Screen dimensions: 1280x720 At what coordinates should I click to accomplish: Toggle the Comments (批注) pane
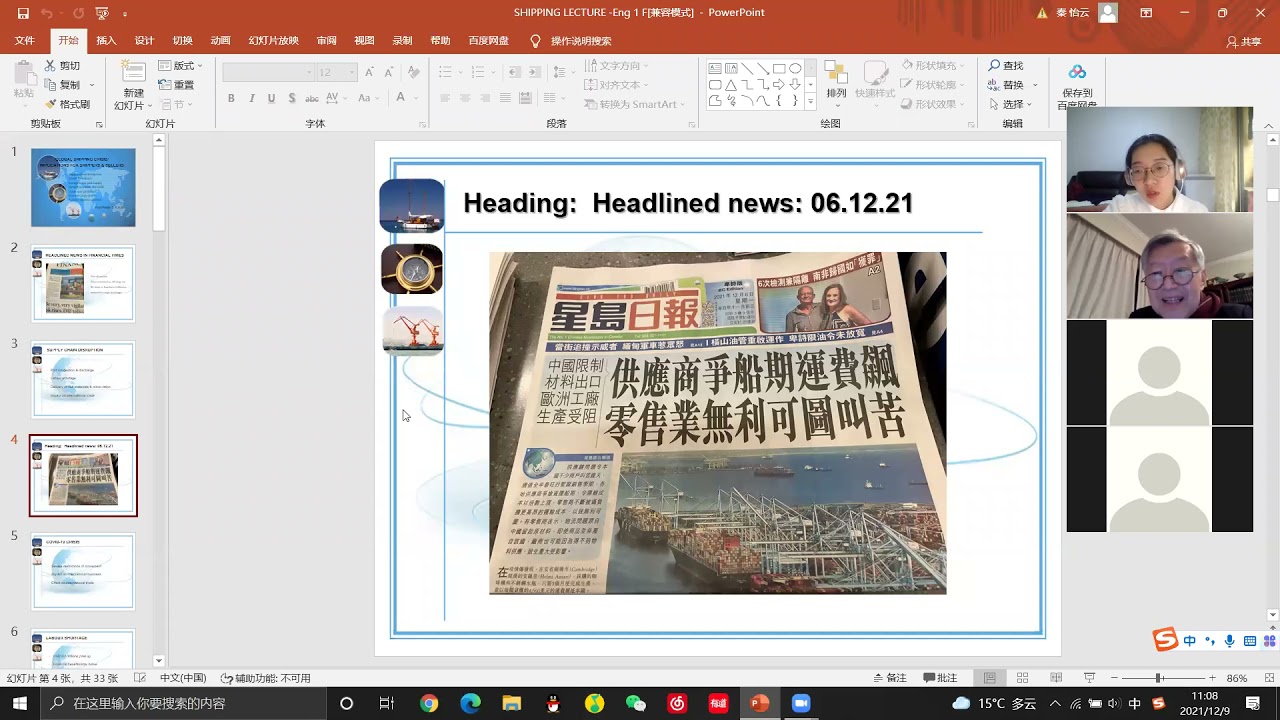pos(940,678)
